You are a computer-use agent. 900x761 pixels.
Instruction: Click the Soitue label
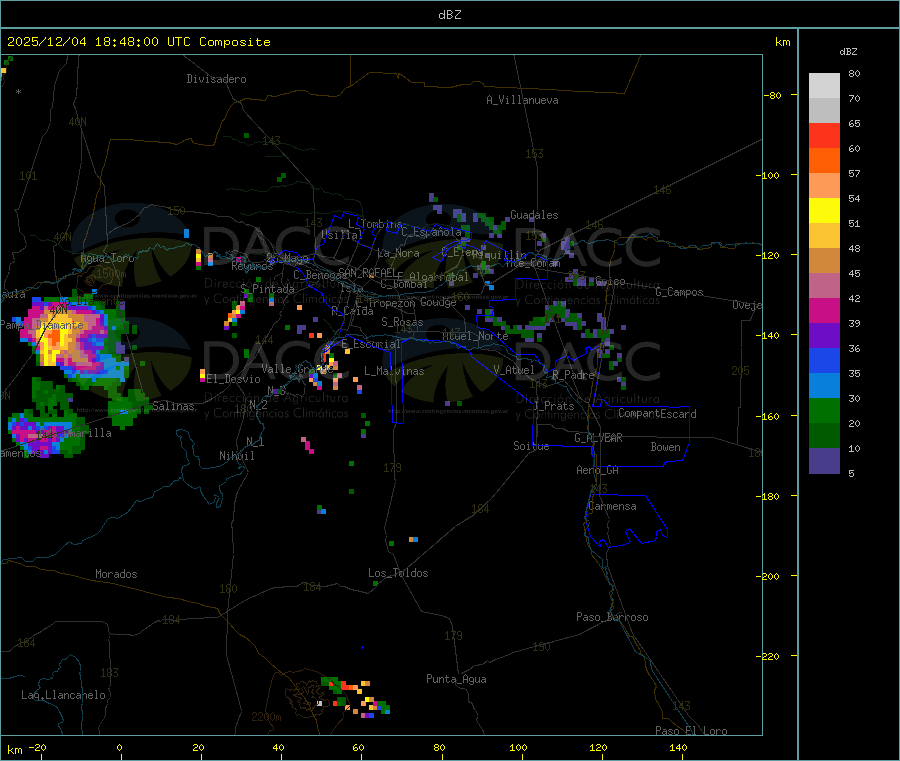pos(532,446)
